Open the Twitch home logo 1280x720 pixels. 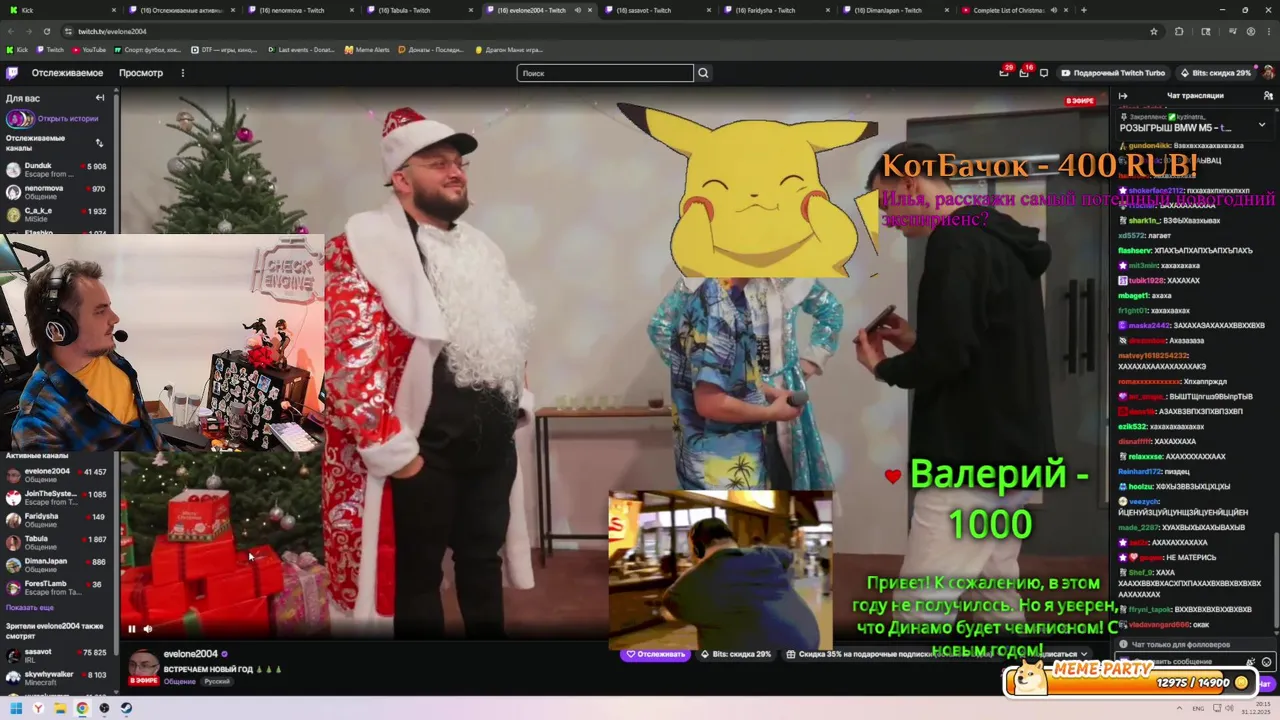coord(12,73)
